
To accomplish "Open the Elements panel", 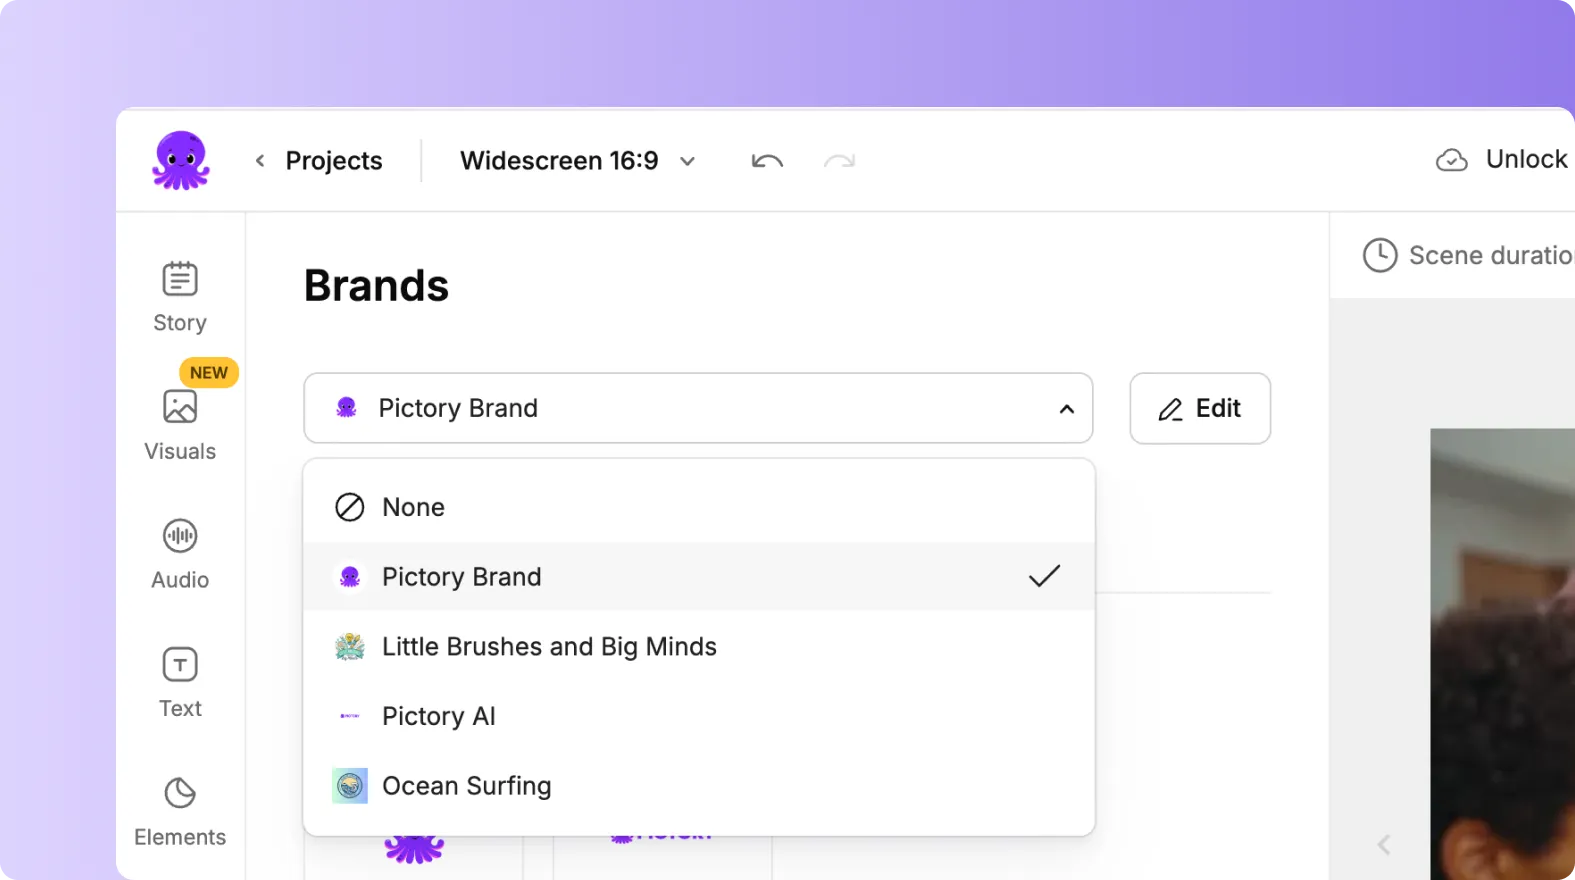I will pyautogui.click(x=180, y=811).
